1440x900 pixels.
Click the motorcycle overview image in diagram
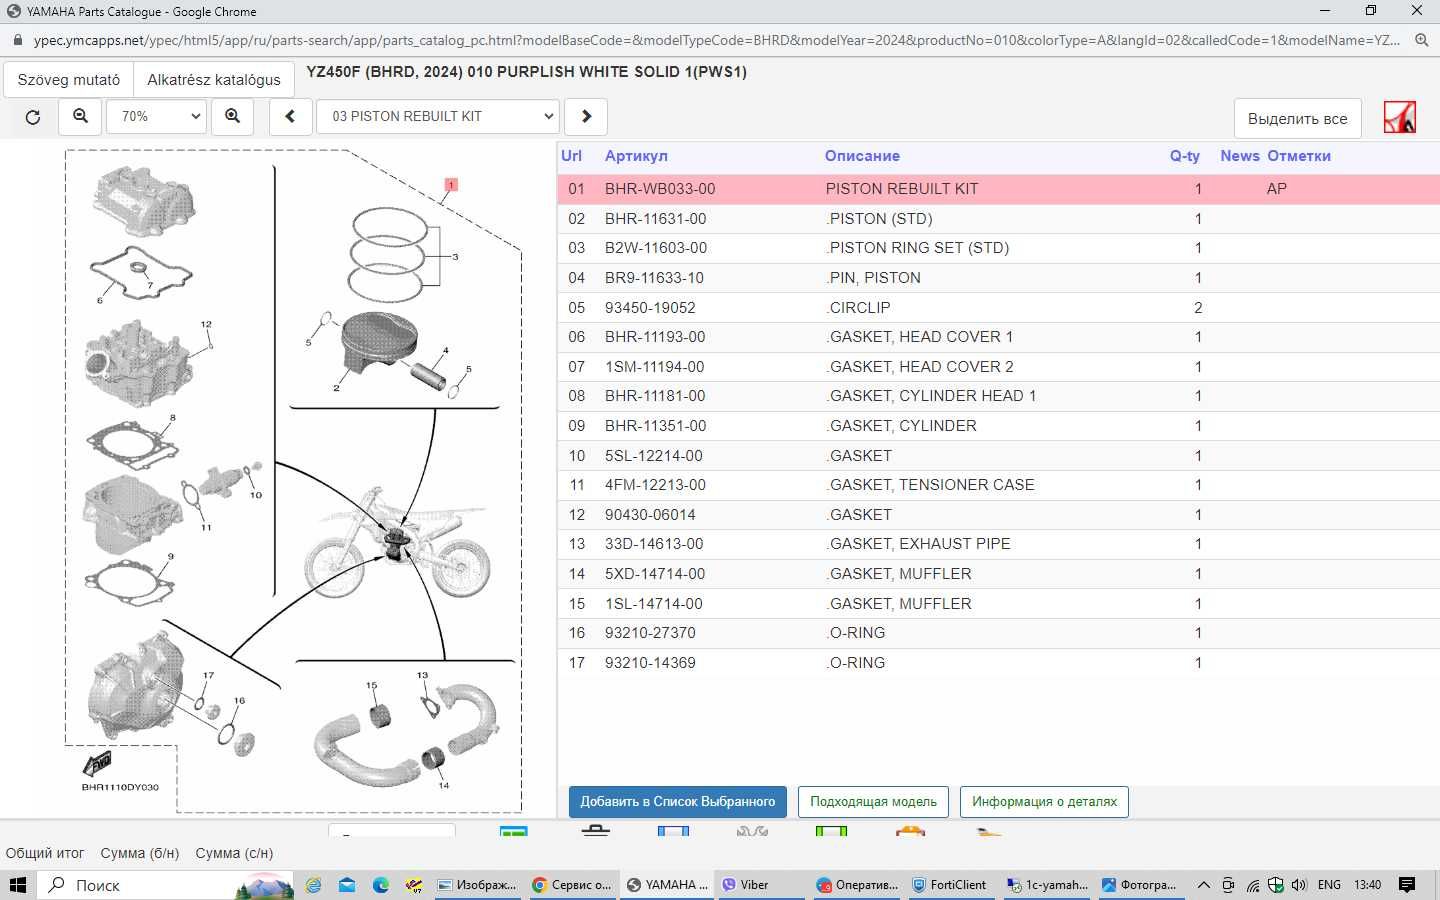[398, 542]
